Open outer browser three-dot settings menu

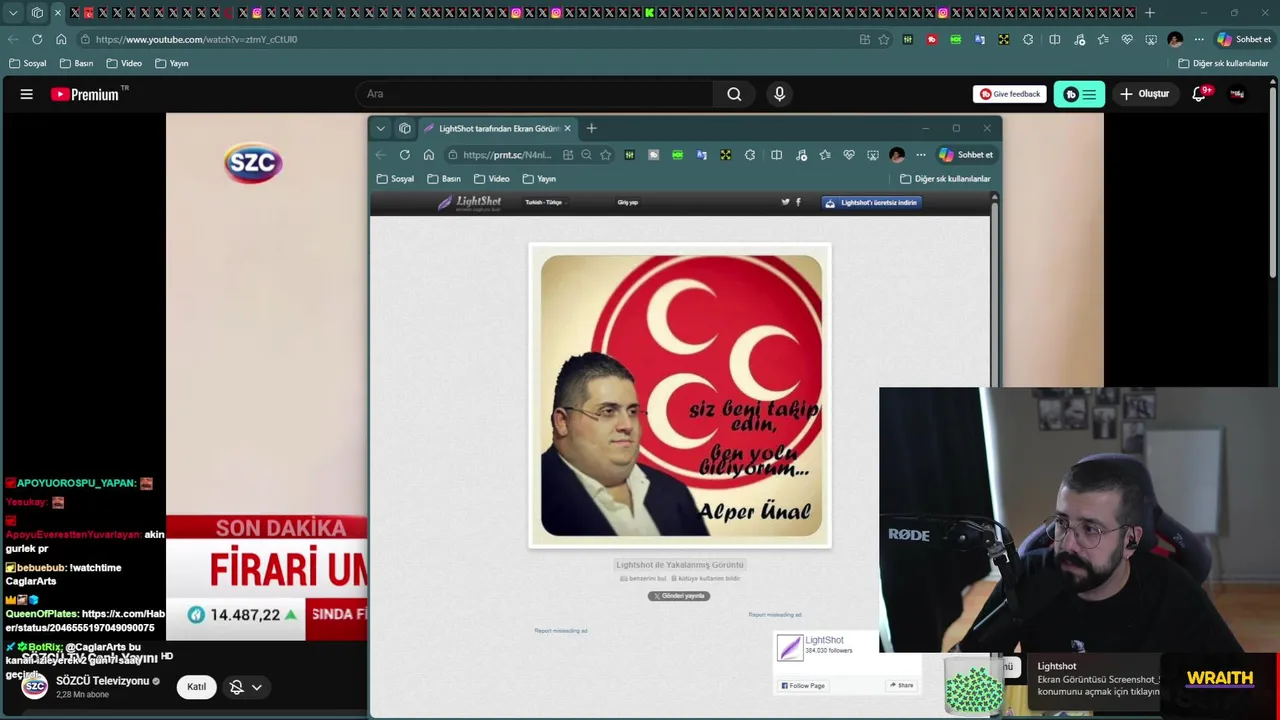pyautogui.click(x=1199, y=39)
